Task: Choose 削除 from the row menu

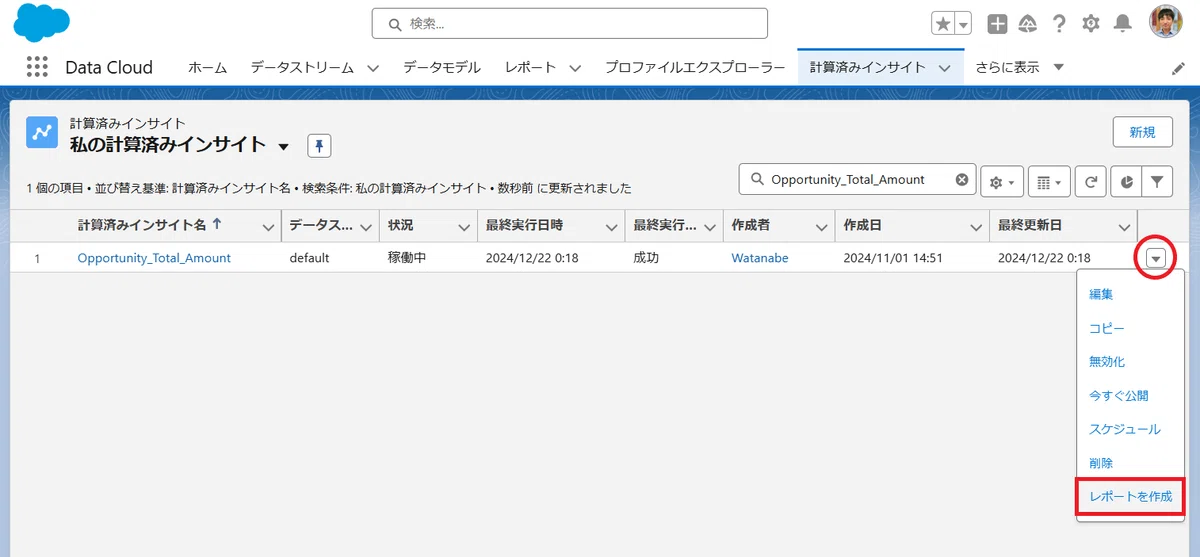Action: (x=1101, y=463)
